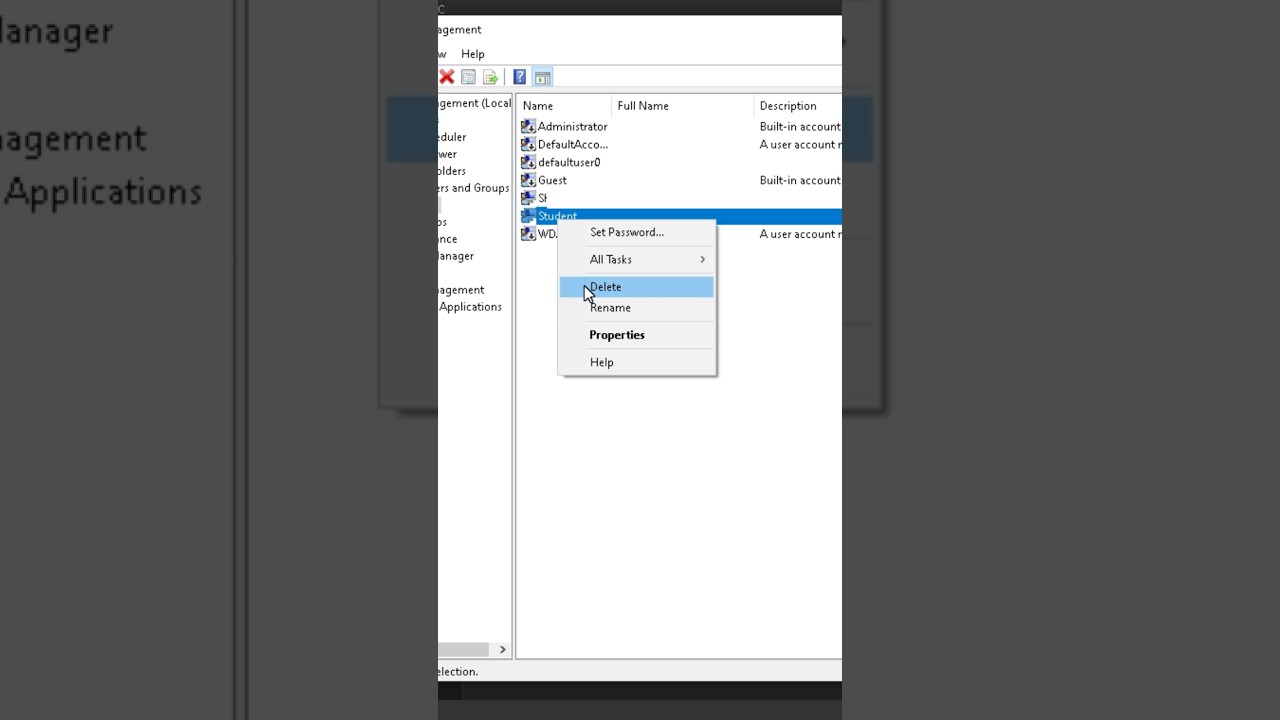
Task: Click the red X Delete toolbar icon
Action: tap(447, 77)
